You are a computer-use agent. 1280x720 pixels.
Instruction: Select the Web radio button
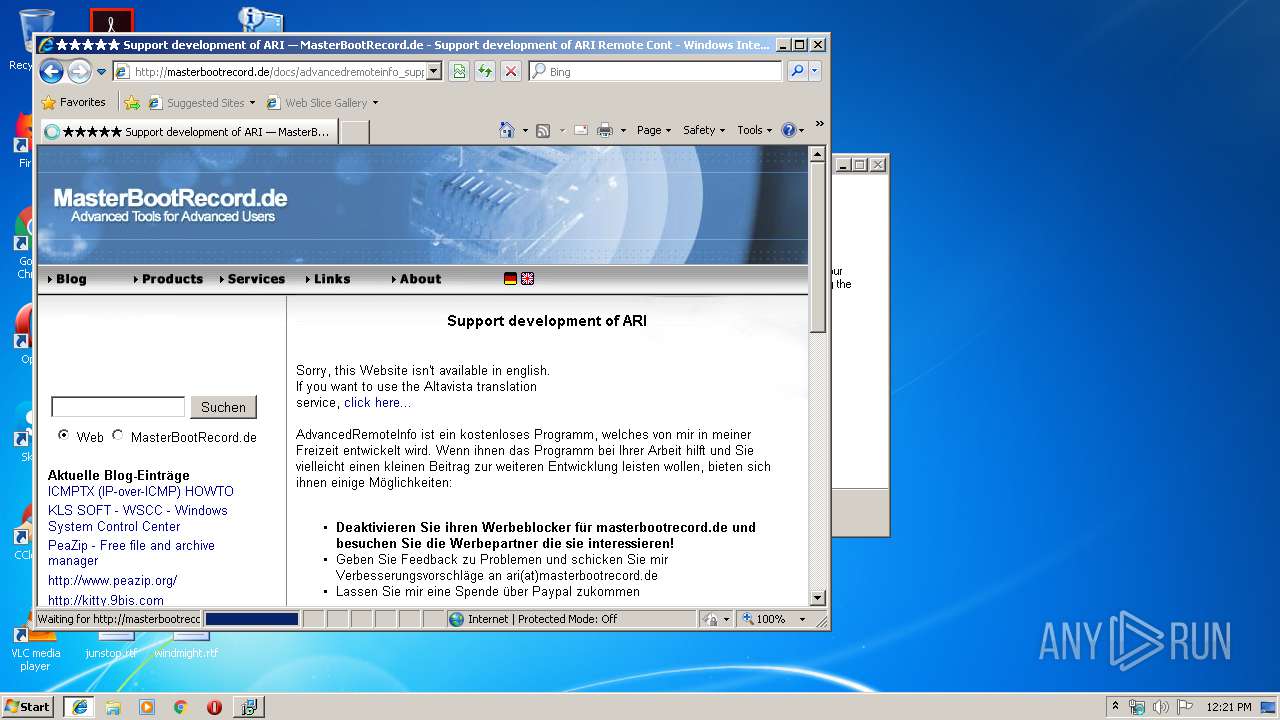(64, 435)
